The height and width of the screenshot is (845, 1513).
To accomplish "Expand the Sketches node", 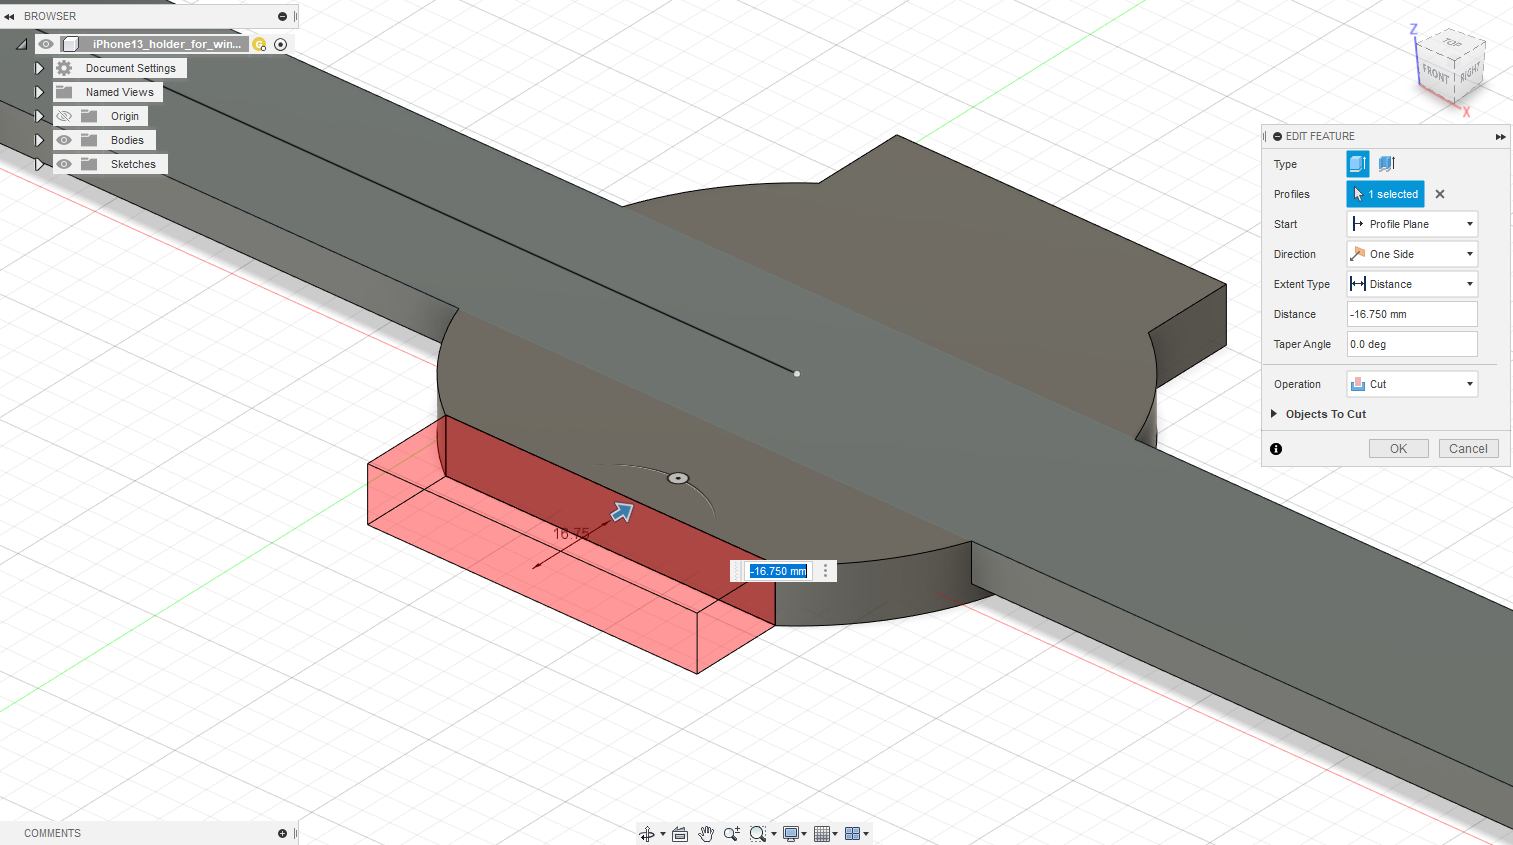I will tap(39, 164).
